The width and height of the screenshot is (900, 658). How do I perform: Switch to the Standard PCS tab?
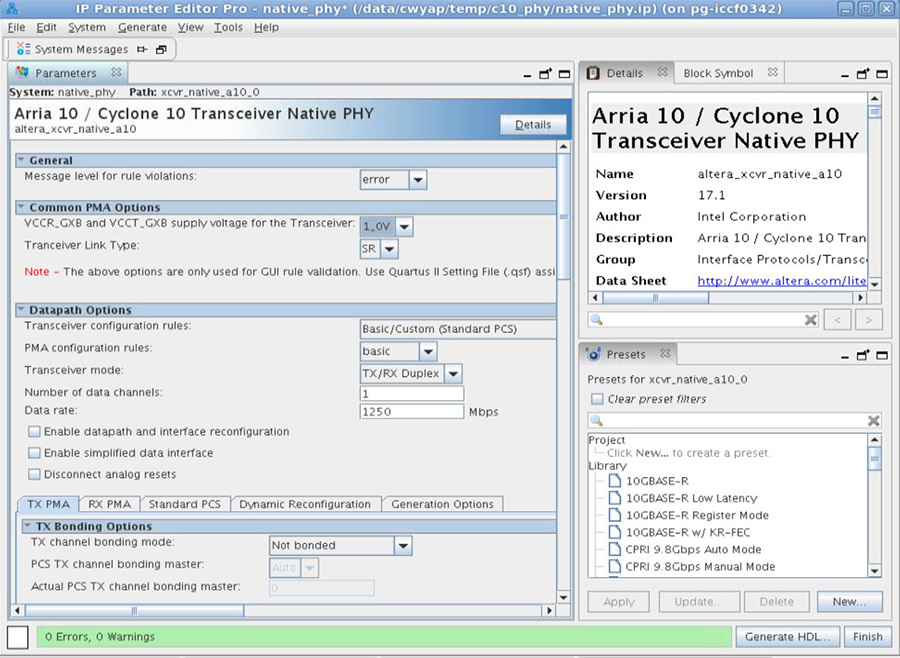click(183, 504)
